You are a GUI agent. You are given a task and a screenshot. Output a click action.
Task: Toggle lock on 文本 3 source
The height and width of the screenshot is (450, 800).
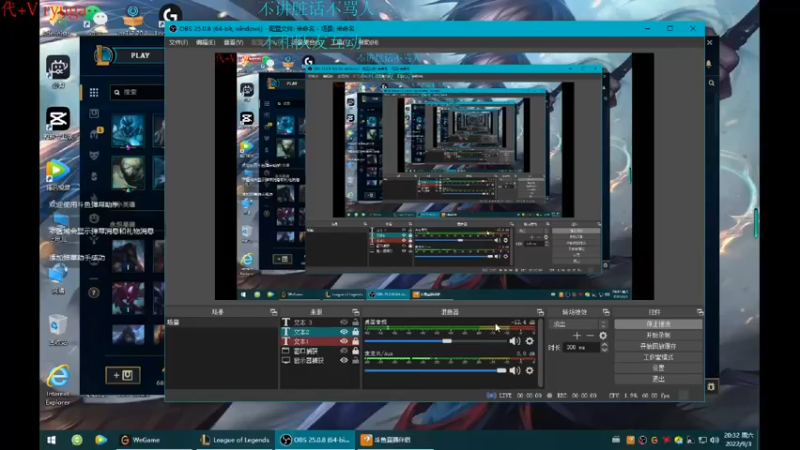coord(355,322)
